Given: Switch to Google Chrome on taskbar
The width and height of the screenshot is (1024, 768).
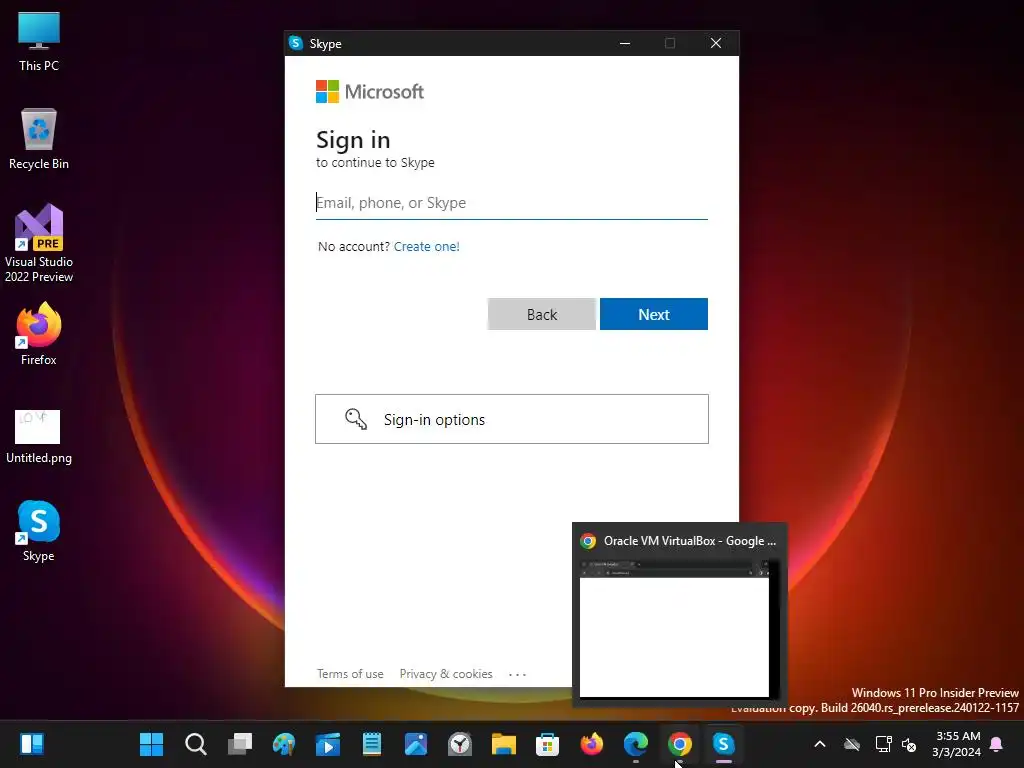Looking at the screenshot, I should pos(679,744).
